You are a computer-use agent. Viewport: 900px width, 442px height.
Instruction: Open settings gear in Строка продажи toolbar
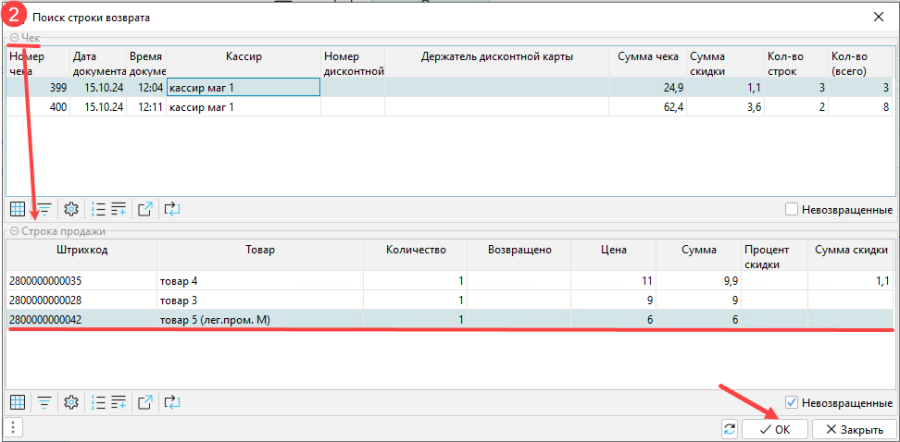pos(71,402)
